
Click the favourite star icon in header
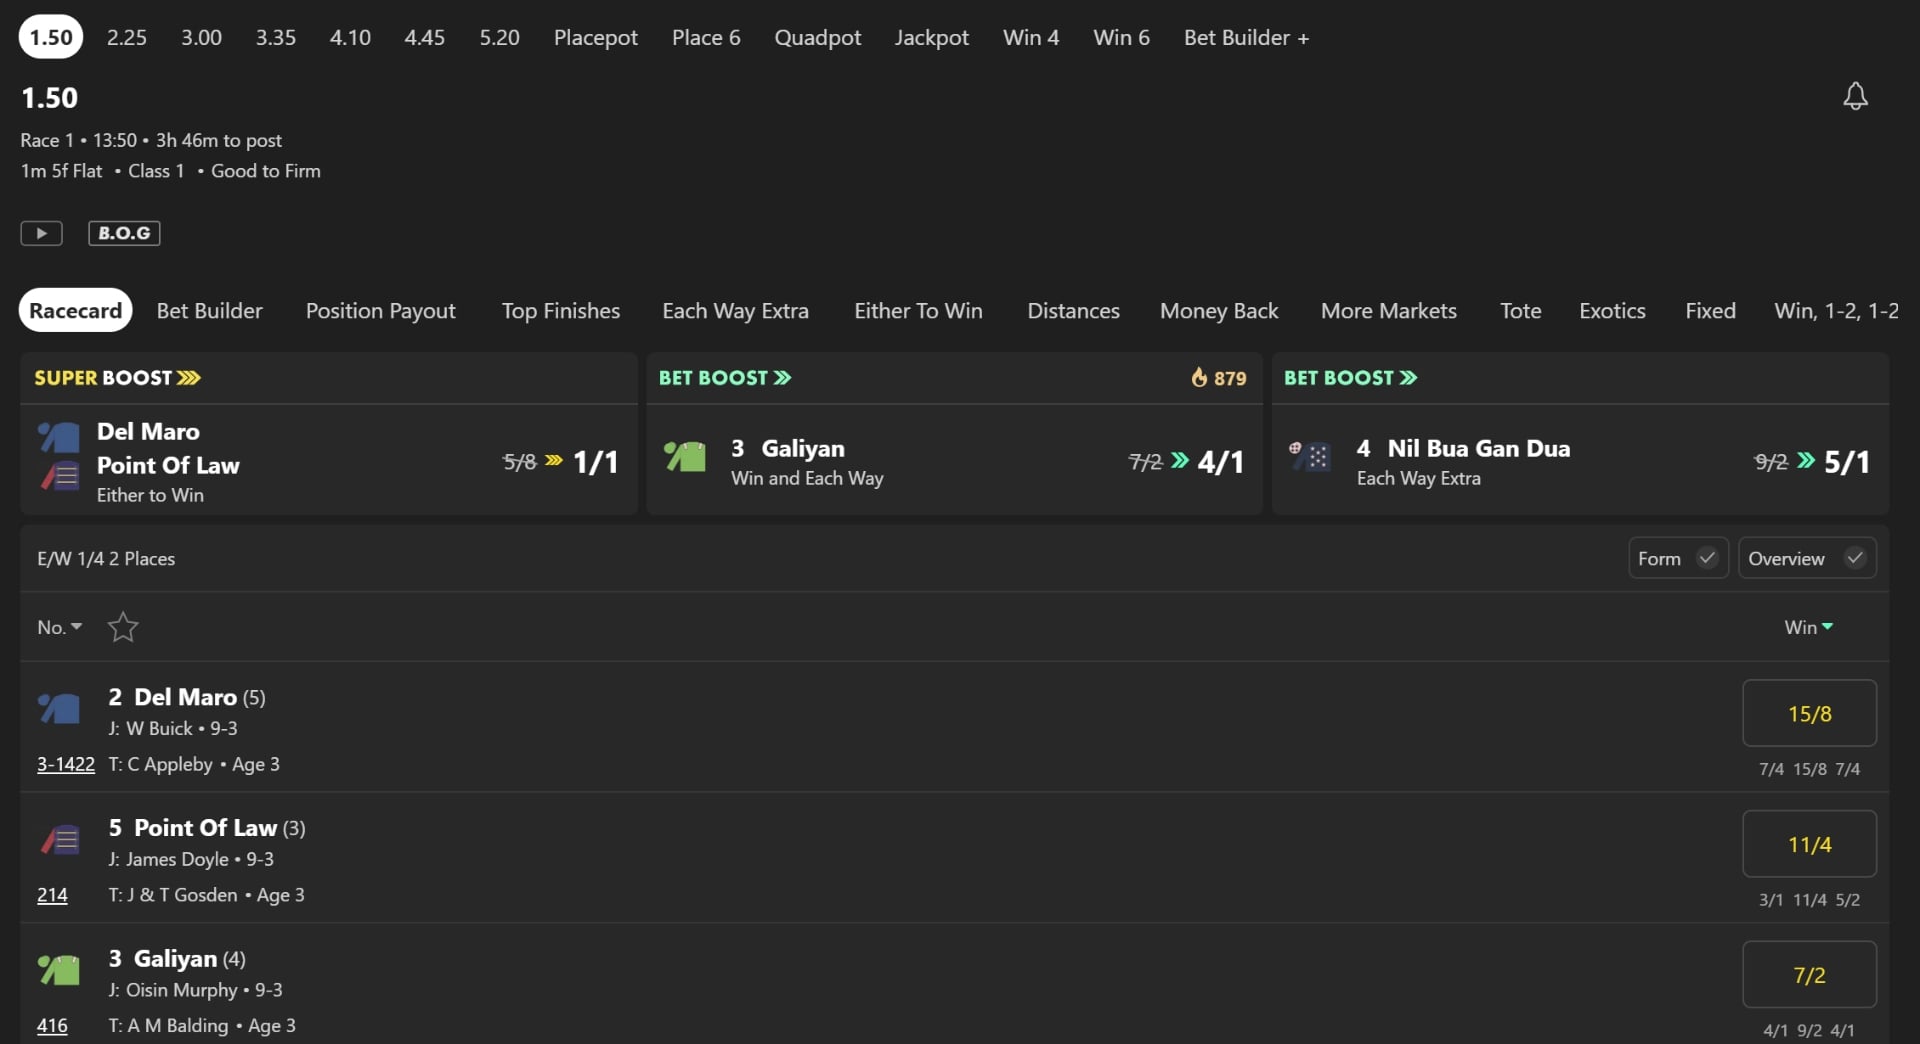[x=123, y=627]
